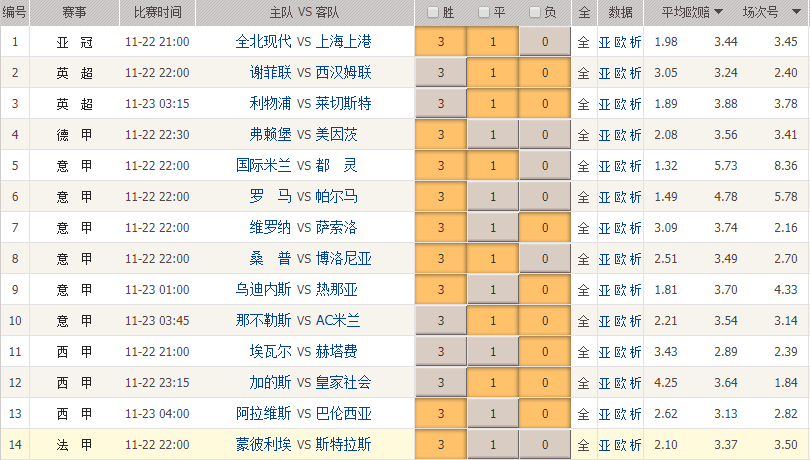Click the 数据 column header
This screenshot has width=810, height=460.
pyautogui.click(x=620, y=12)
